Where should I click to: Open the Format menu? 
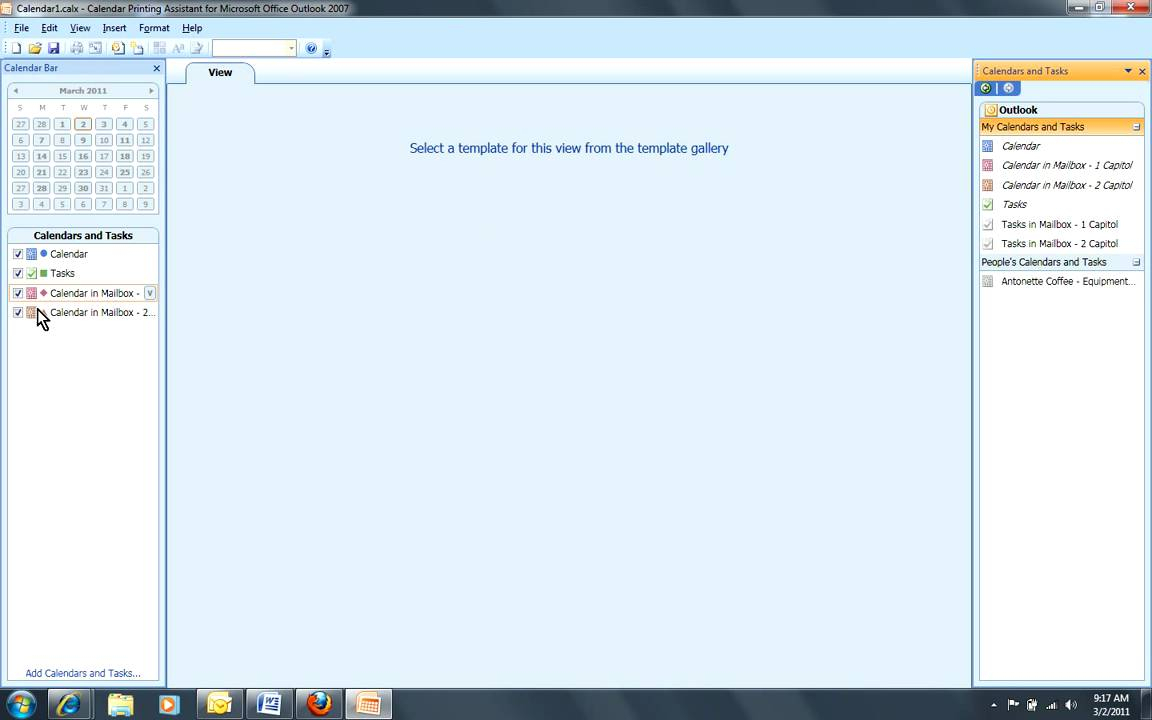(154, 28)
